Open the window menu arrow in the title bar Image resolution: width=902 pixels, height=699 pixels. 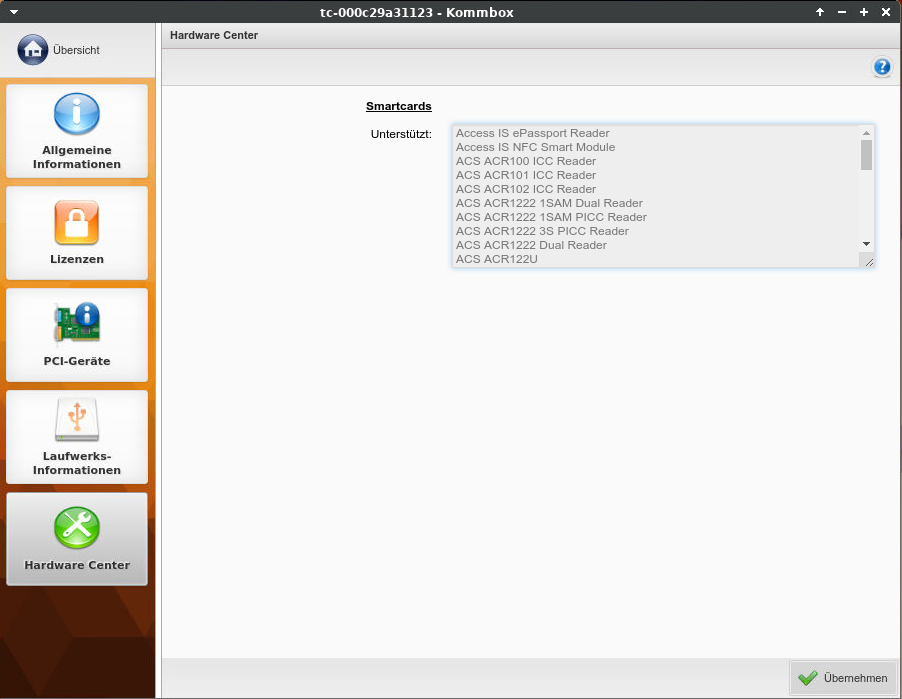tap(14, 12)
